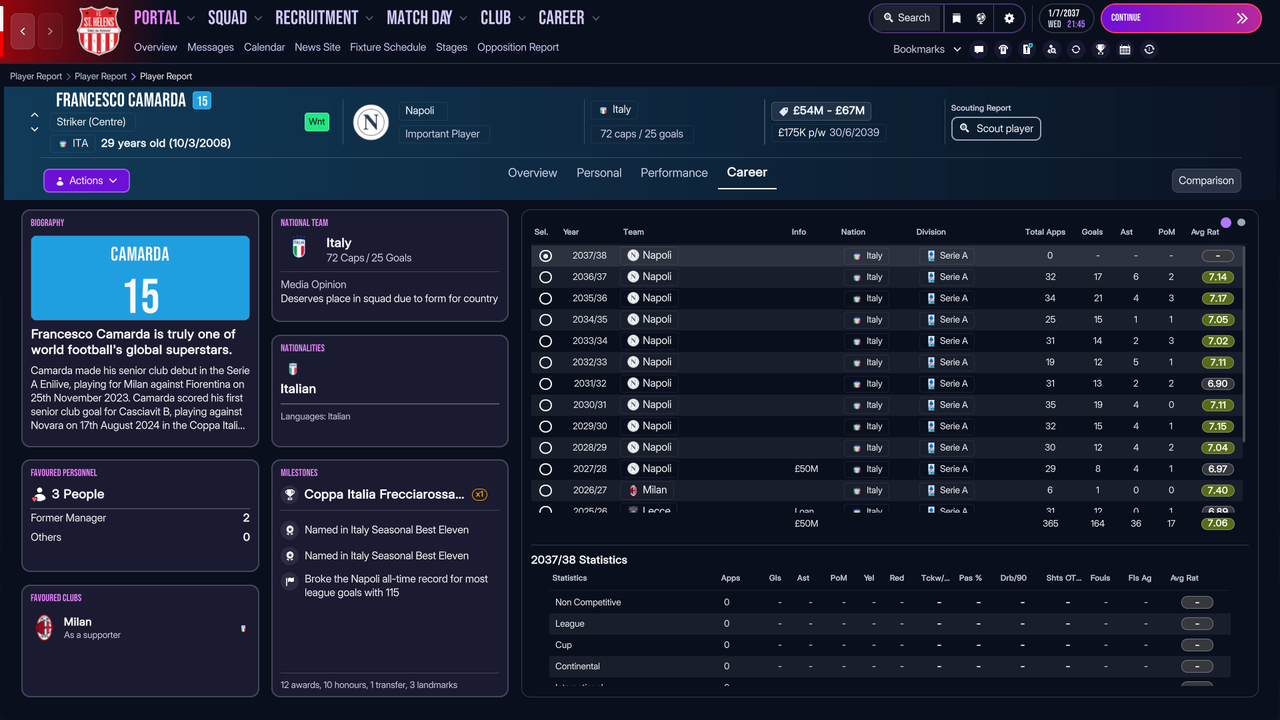Click the up chevron beside player name
This screenshot has height=720, width=1280.
(x=35, y=116)
